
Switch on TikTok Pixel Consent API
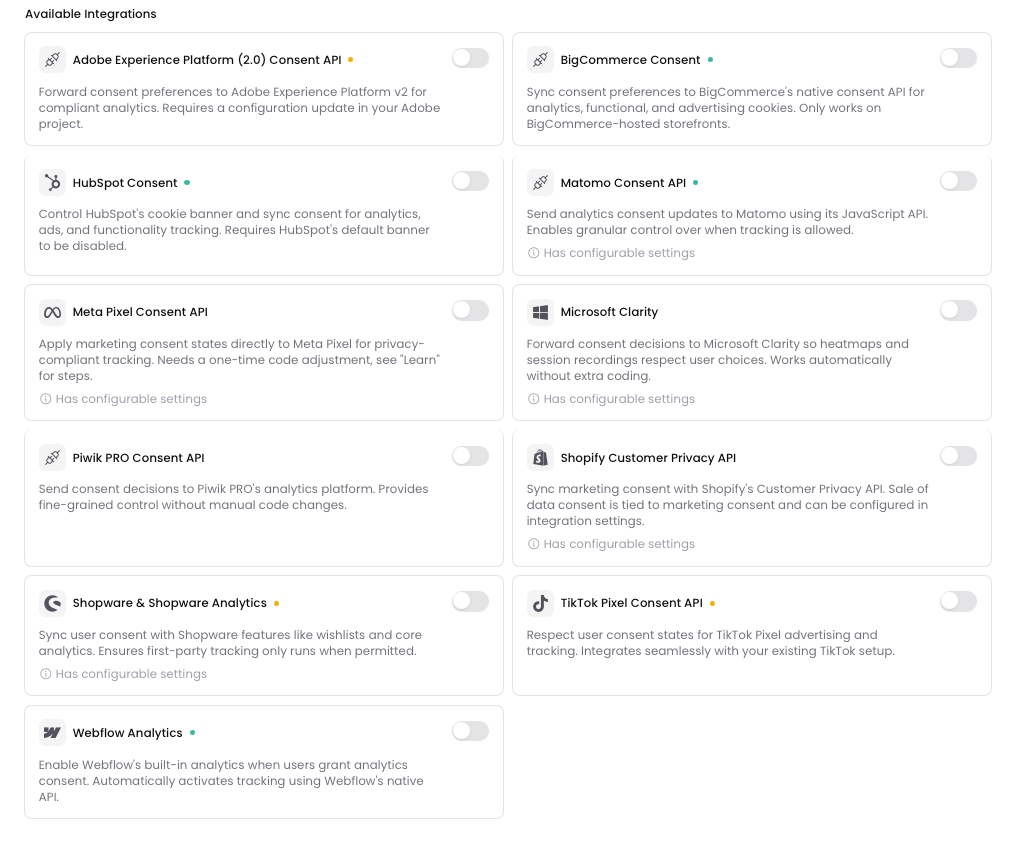(958, 601)
